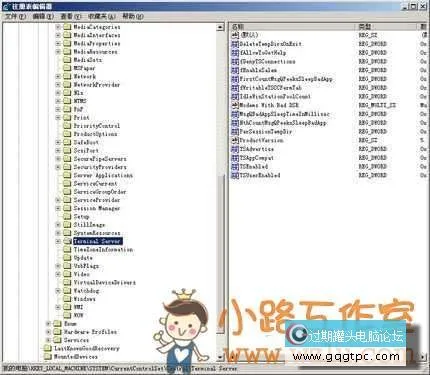Click the open folder icon of Terminal Server
The width and height of the screenshot is (430, 375).
[68, 241]
